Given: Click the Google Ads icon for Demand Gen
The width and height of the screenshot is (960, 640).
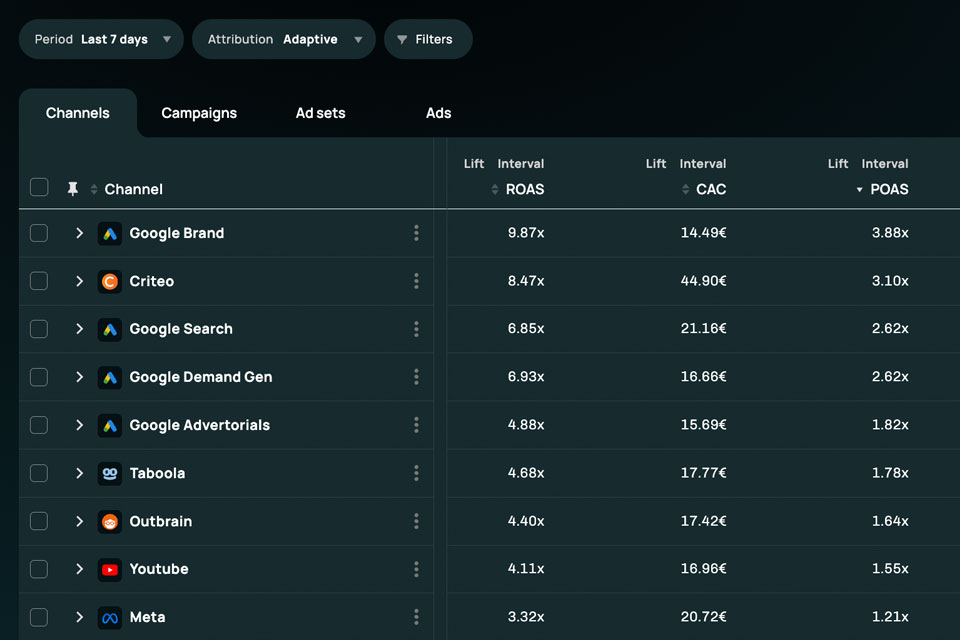Looking at the screenshot, I should [110, 377].
